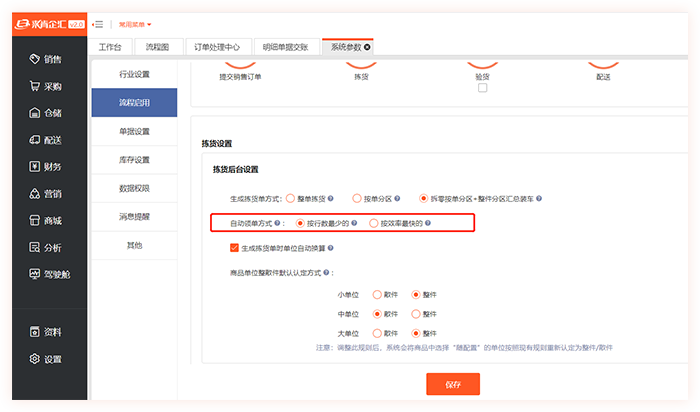Click the 拣货后台设置 heading

pos(235,170)
